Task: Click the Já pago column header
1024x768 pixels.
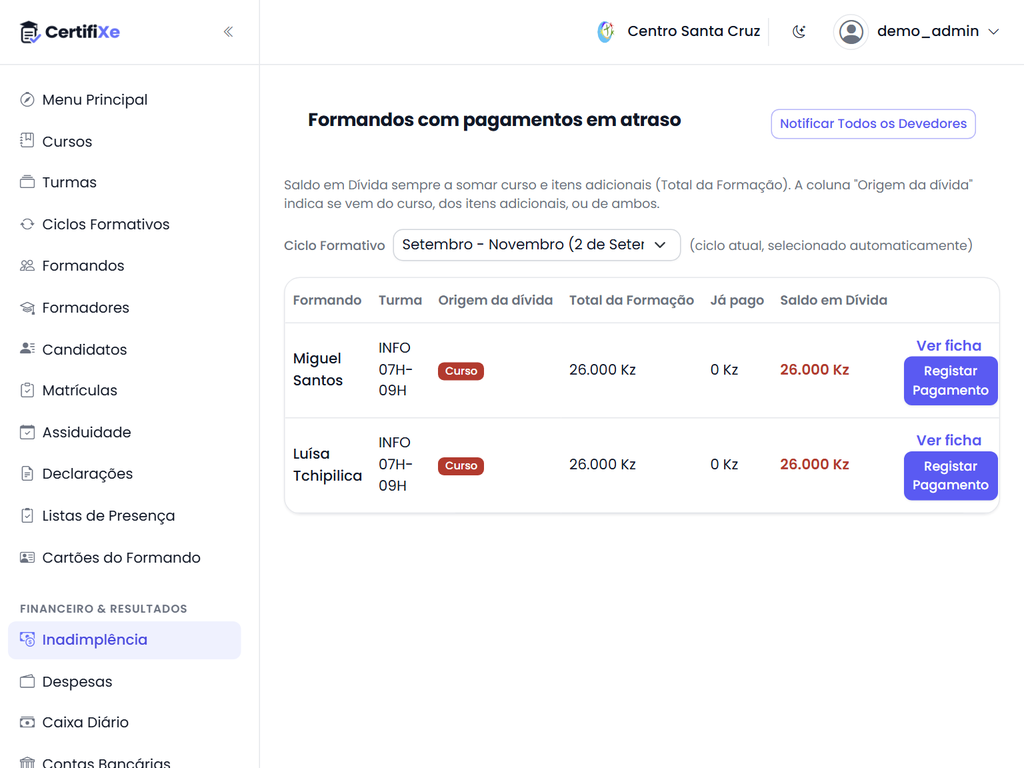Action: point(737,300)
